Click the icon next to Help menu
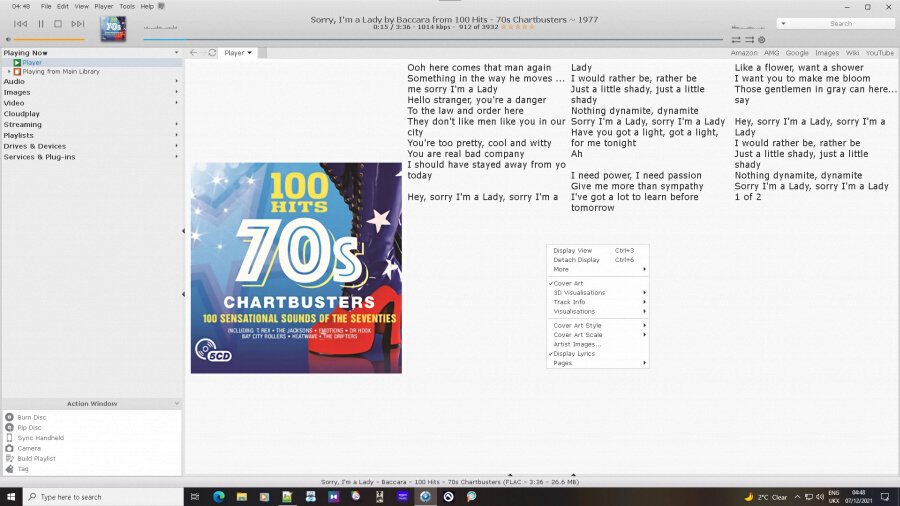Screen dimensions: 900x506 click(x=161, y=6)
